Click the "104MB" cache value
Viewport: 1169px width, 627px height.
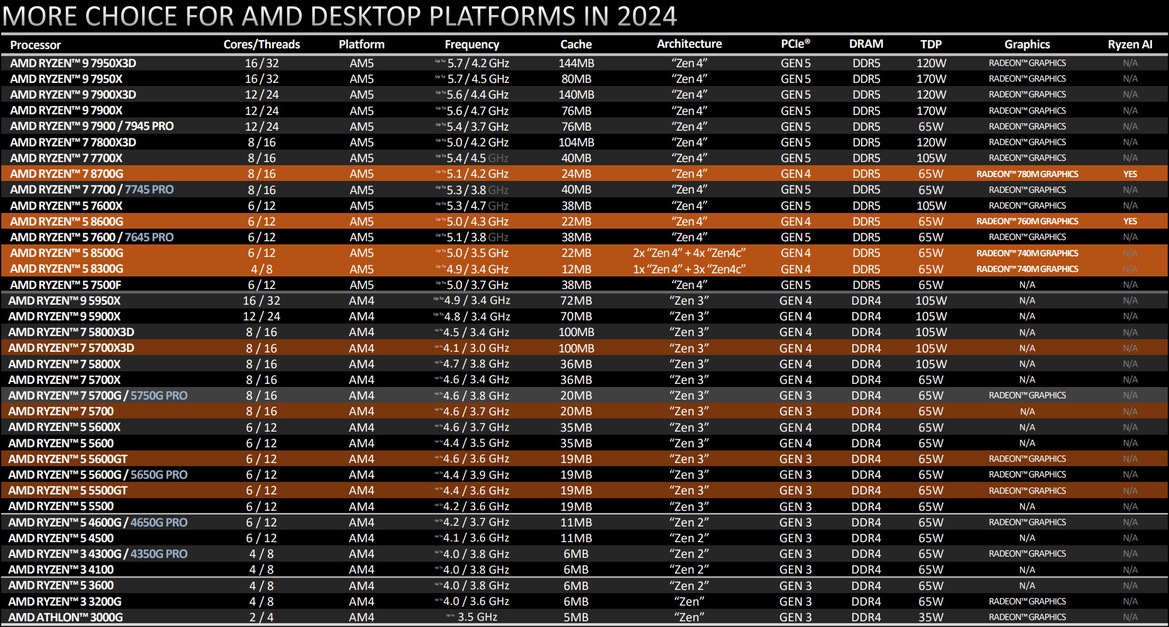[x=576, y=142]
